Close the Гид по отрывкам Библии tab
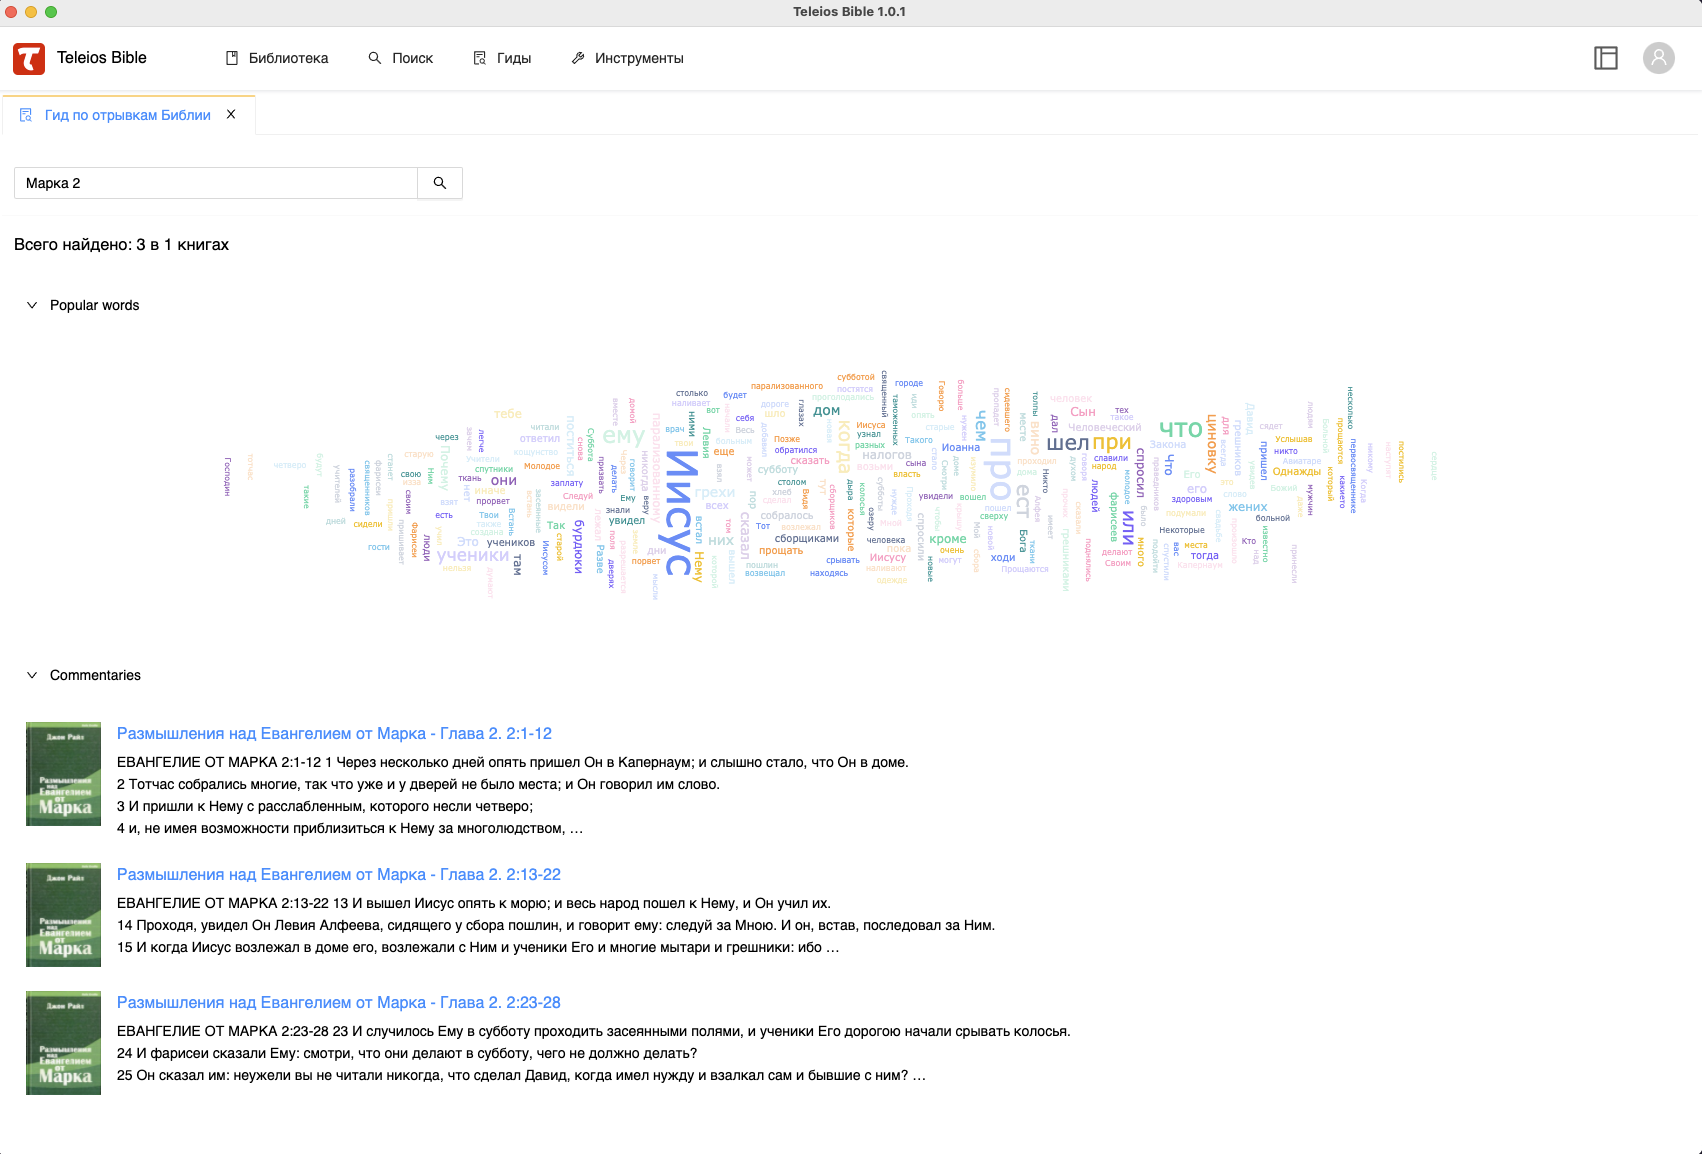Image resolution: width=1702 pixels, height=1154 pixels. 231,115
